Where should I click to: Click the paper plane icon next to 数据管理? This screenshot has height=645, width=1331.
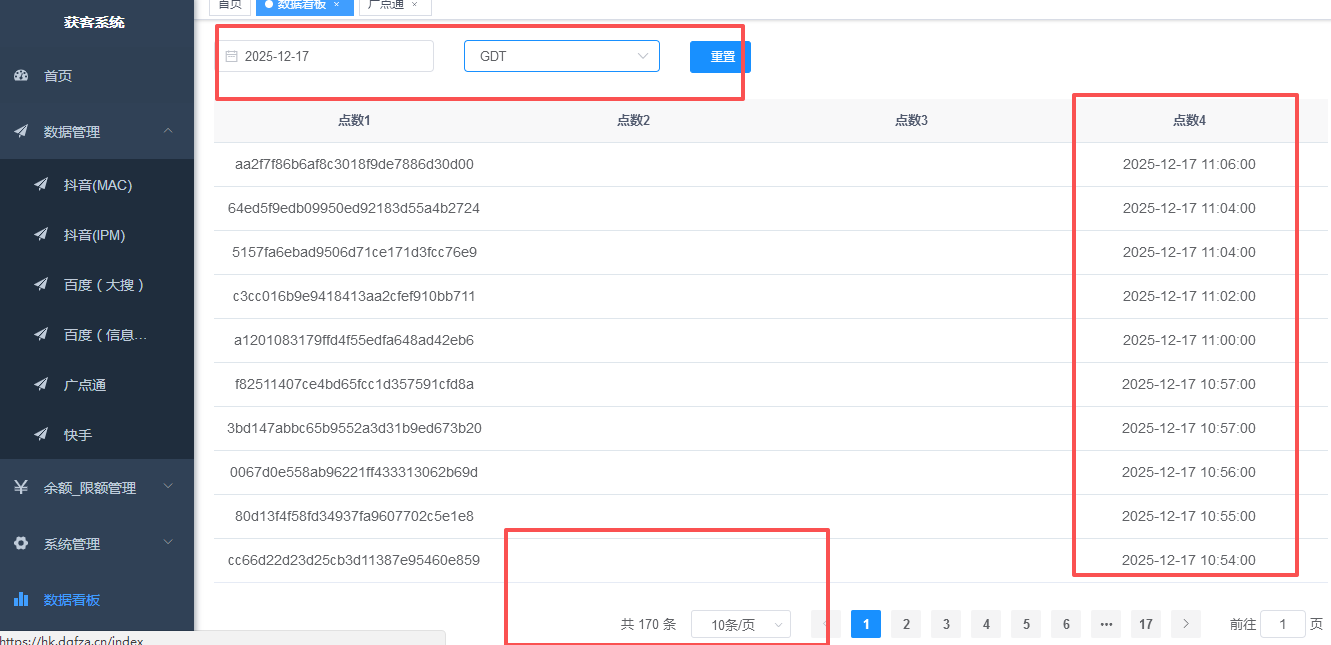[x=21, y=132]
